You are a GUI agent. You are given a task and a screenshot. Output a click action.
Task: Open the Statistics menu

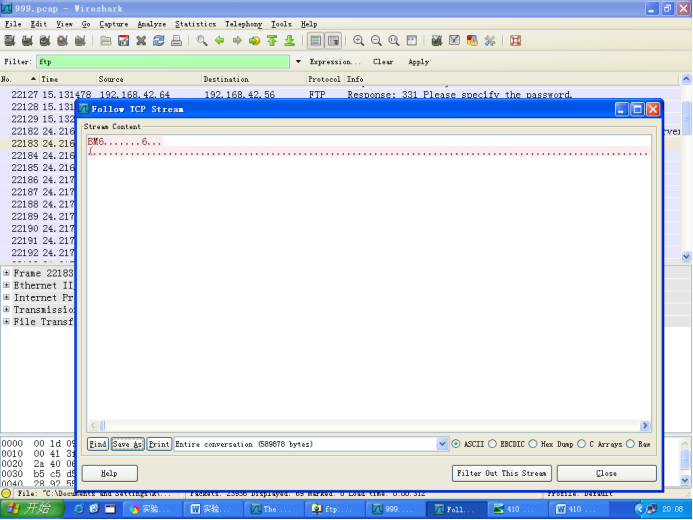tap(195, 24)
